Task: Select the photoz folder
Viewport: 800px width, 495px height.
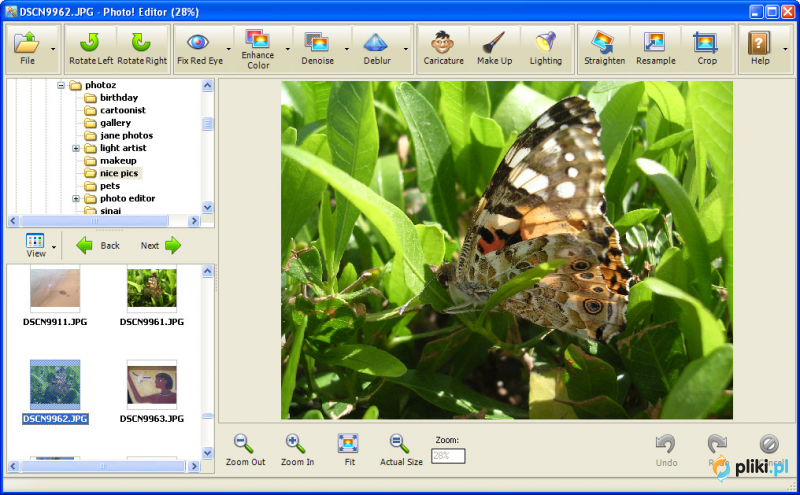Action: point(100,85)
